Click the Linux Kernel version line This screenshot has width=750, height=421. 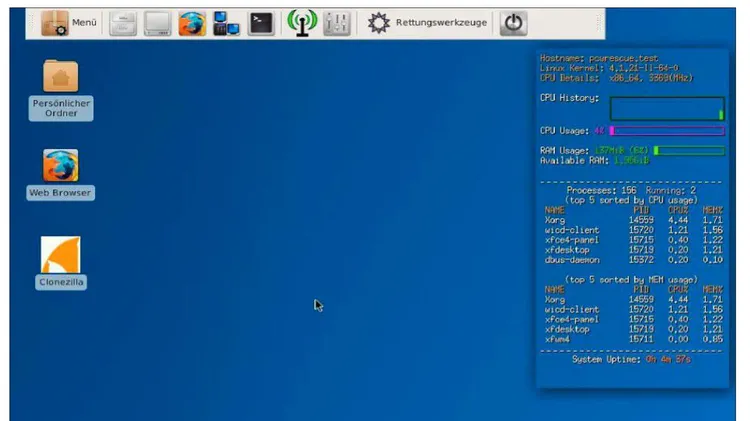609,68
